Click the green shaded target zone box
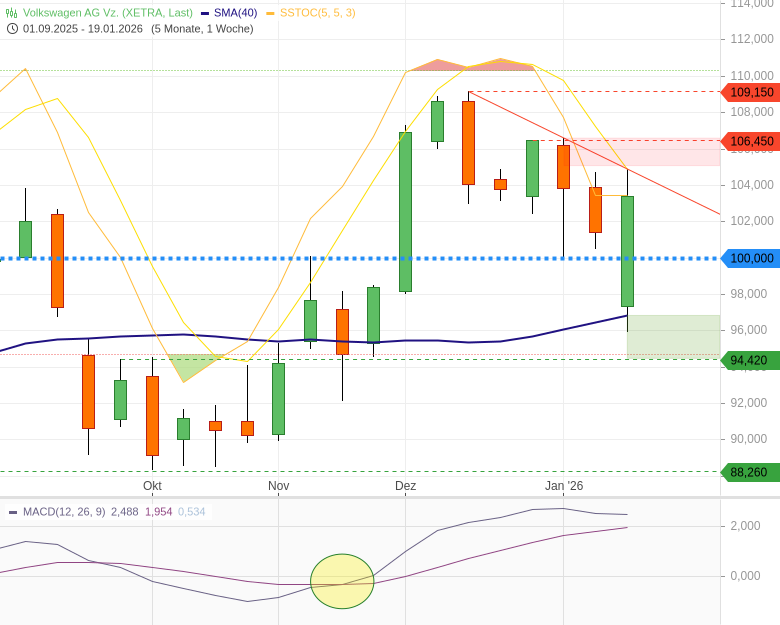 pyautogui.click(x=673, y=335)
